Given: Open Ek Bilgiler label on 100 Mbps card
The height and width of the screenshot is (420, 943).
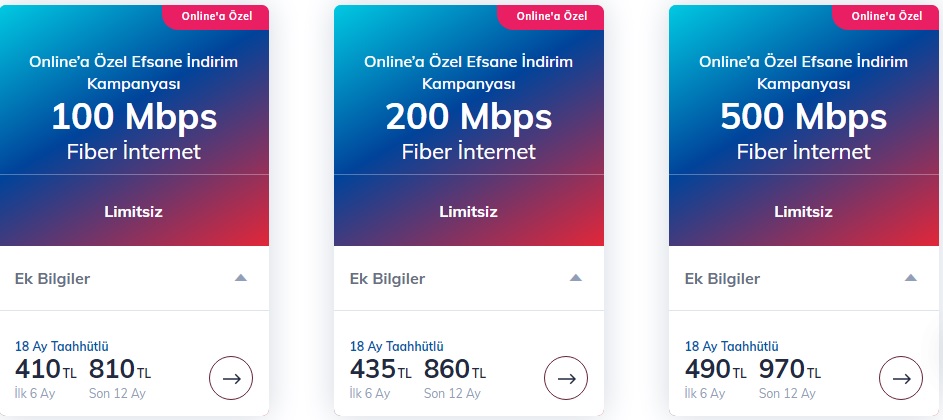Looking at the screenshot, I should 52,279.
